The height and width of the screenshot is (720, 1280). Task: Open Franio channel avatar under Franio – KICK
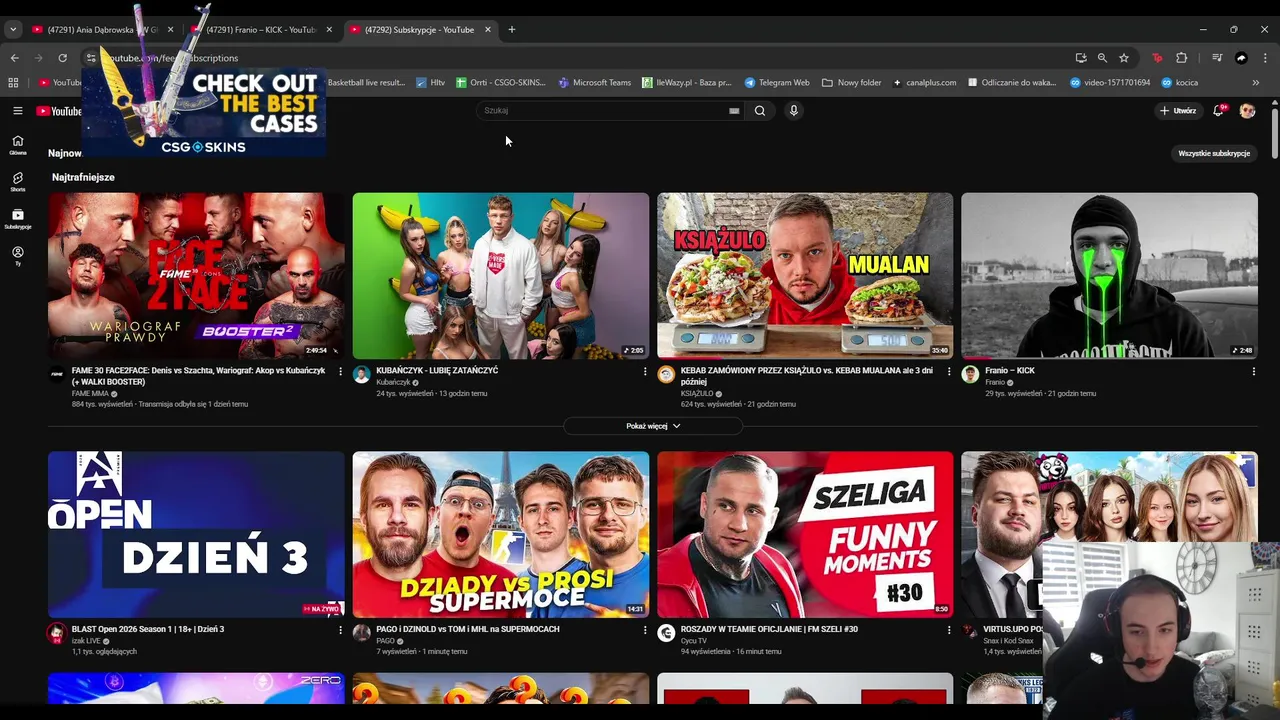tap(970, 374)
